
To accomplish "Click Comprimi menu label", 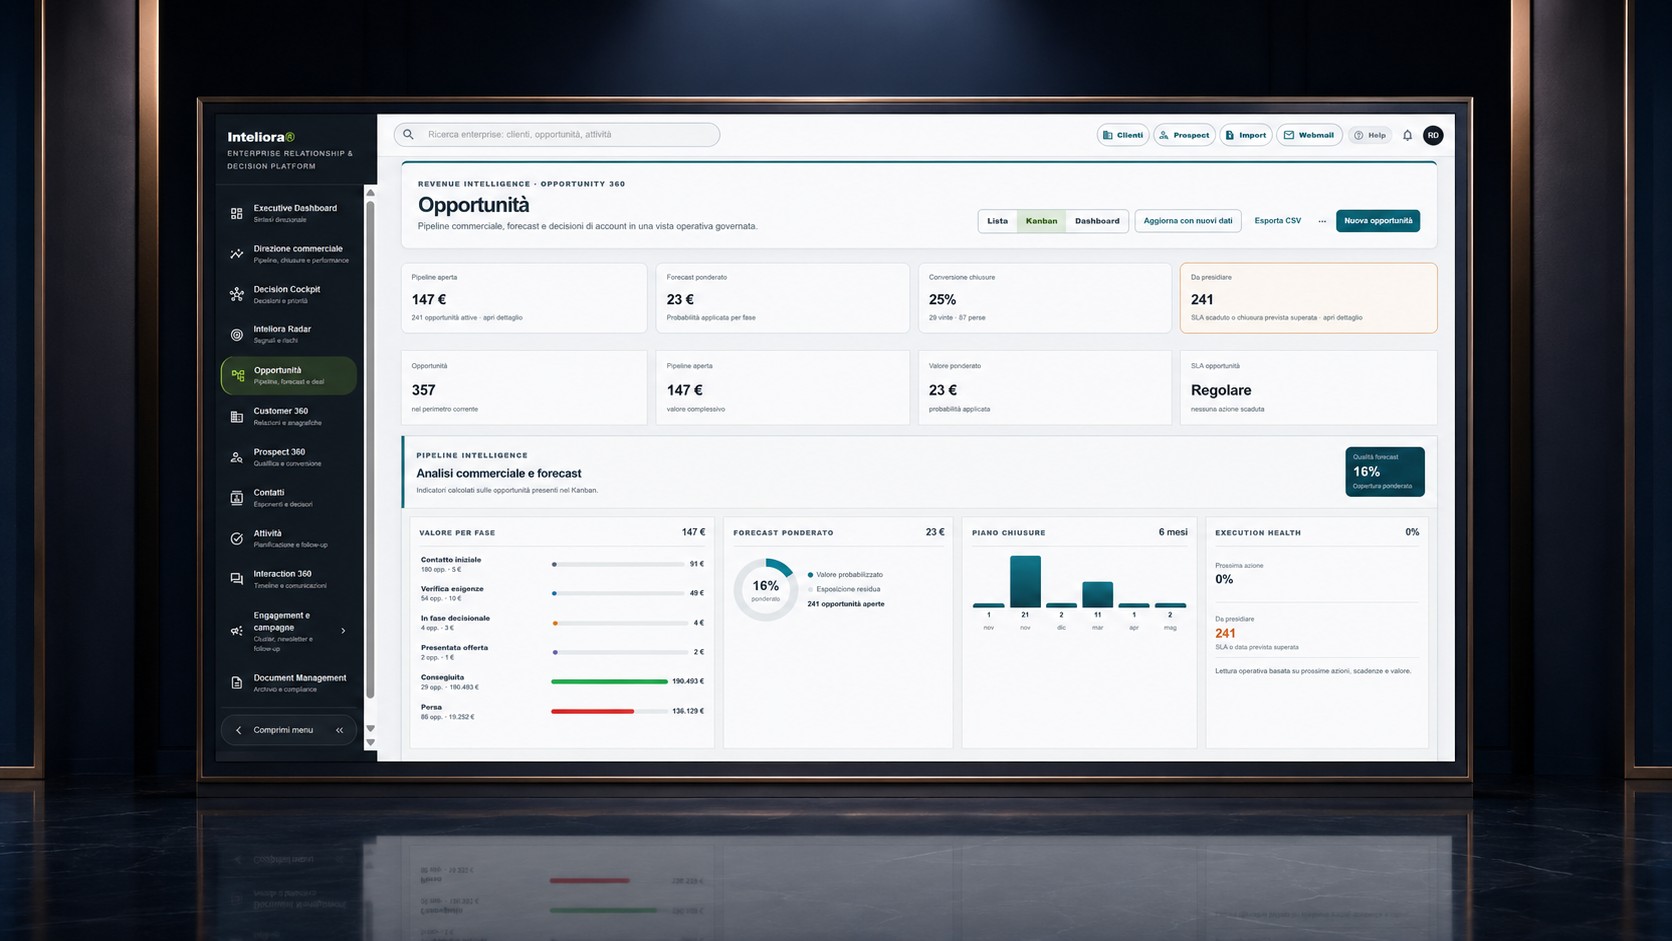I will pyautogui.click(x=283, y=730).
